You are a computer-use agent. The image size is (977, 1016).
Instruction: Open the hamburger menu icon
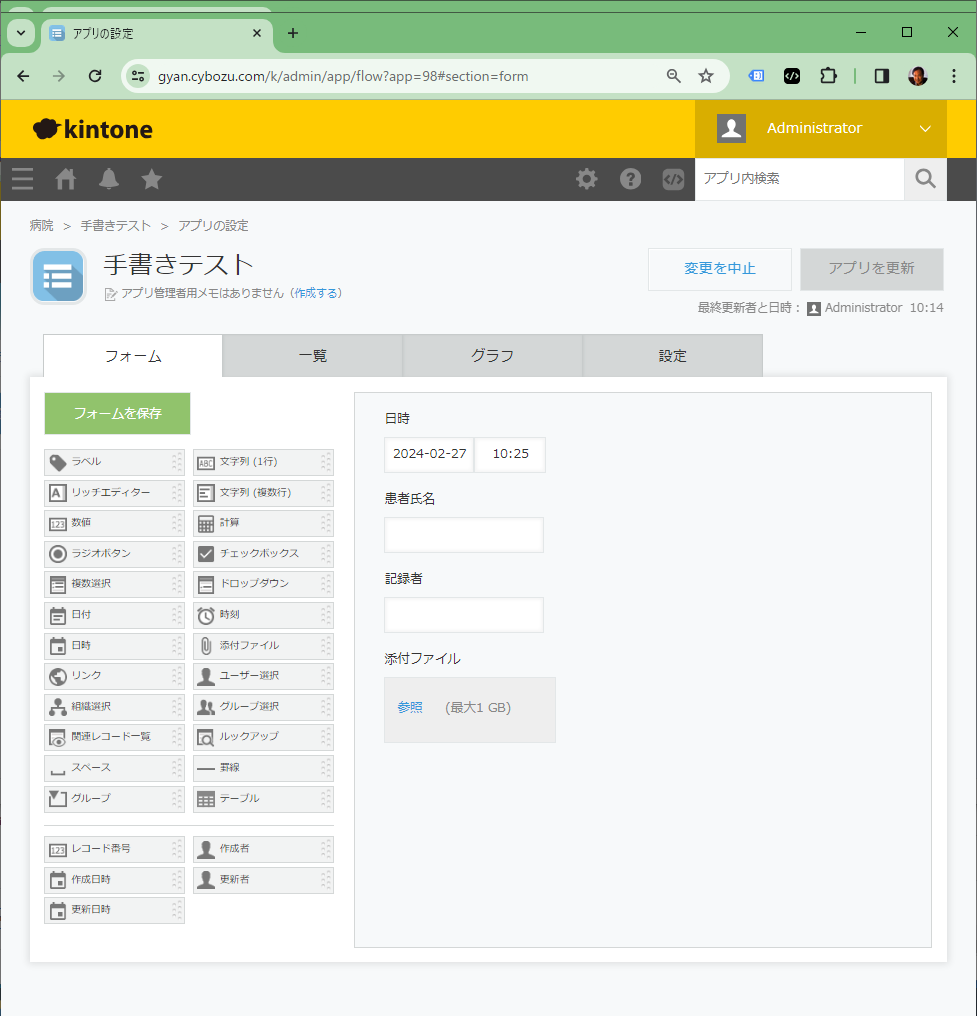(22, 179)
